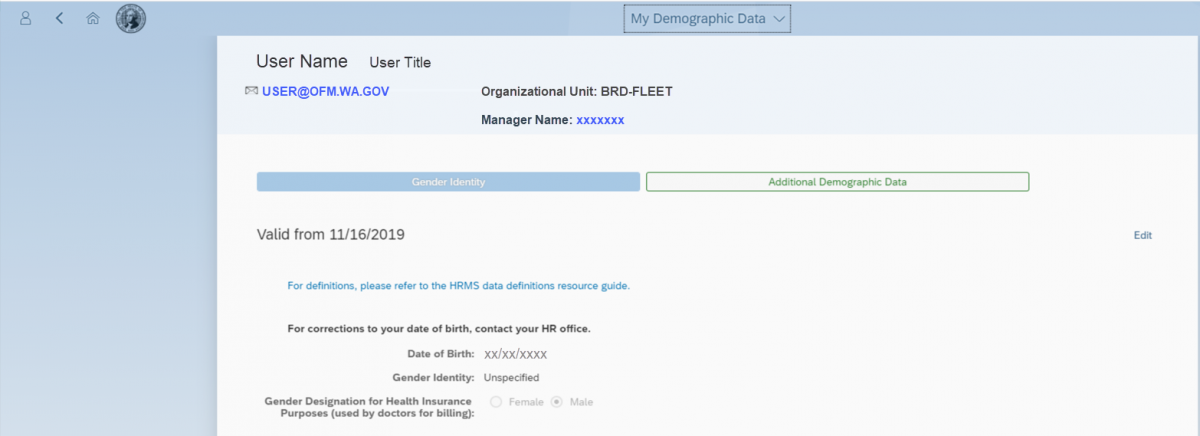Click the User Title text
Image resolution: width=1200 pixels, height=436 pixels.
click(x=400, y=62)
